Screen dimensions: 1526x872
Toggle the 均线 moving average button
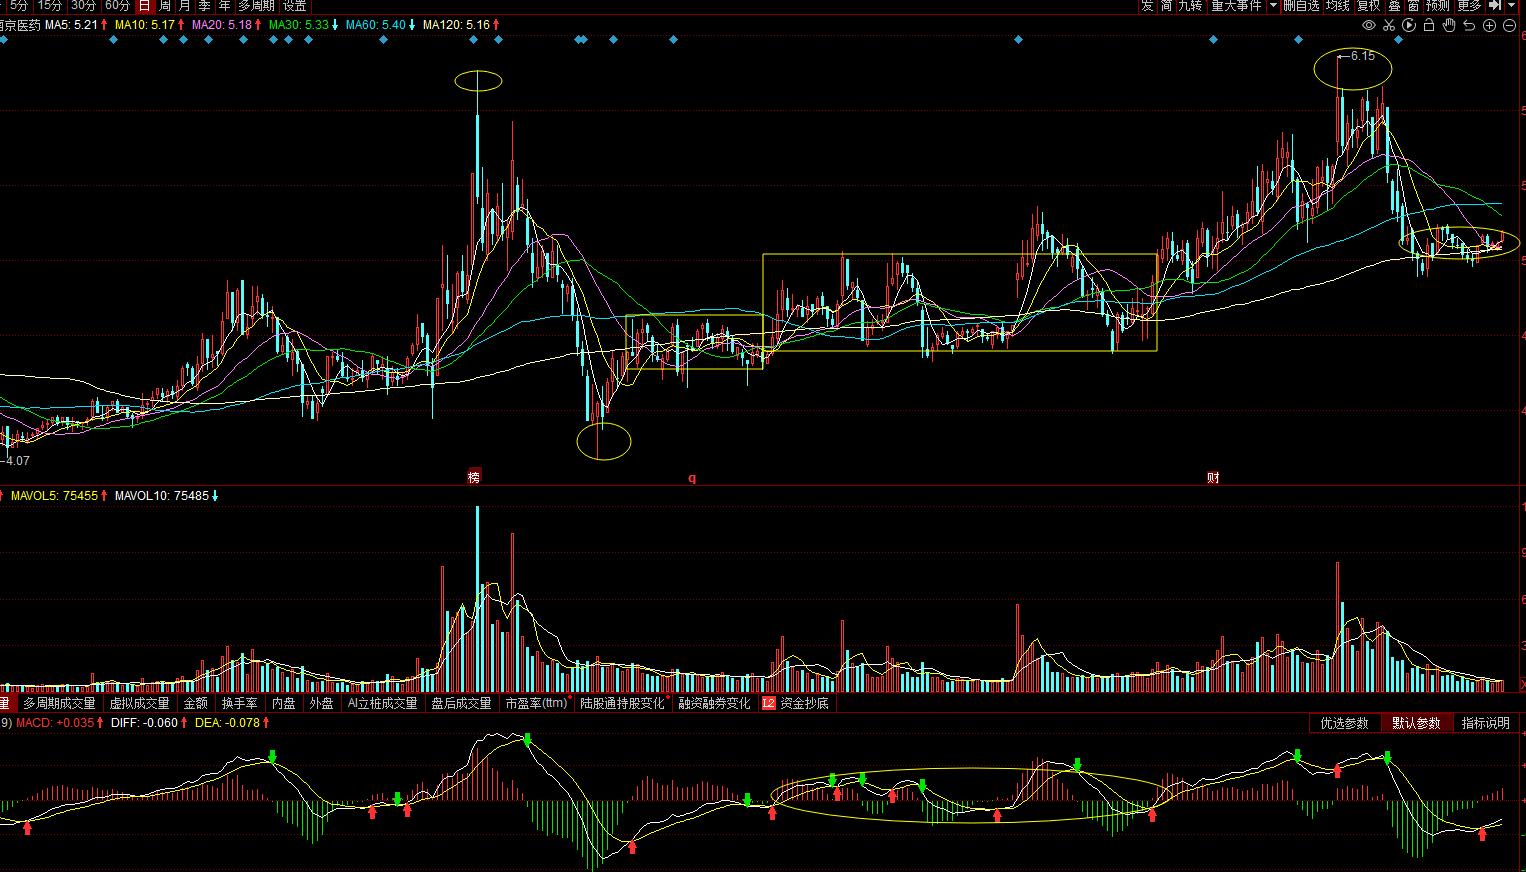[1338, 6]
